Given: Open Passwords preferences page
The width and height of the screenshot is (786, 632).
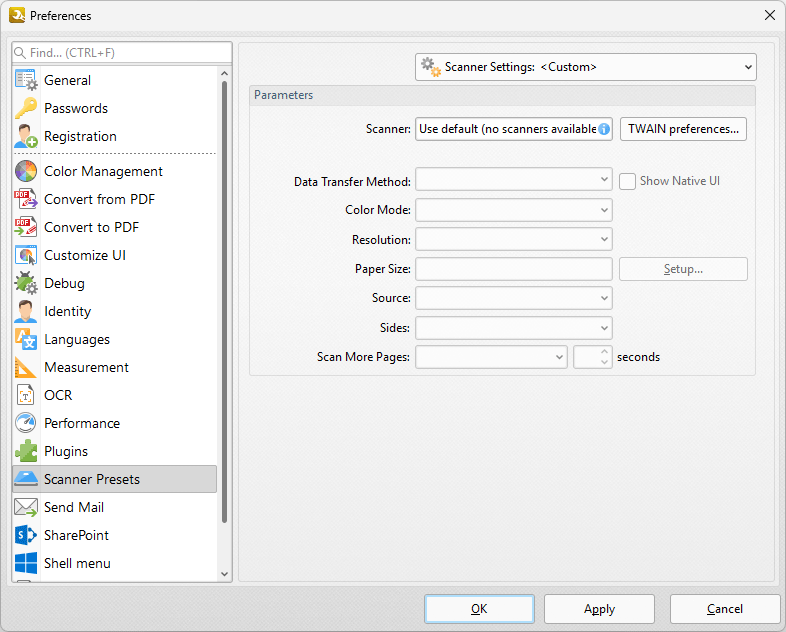Looking at the screenshot, I should pos(76,108).
